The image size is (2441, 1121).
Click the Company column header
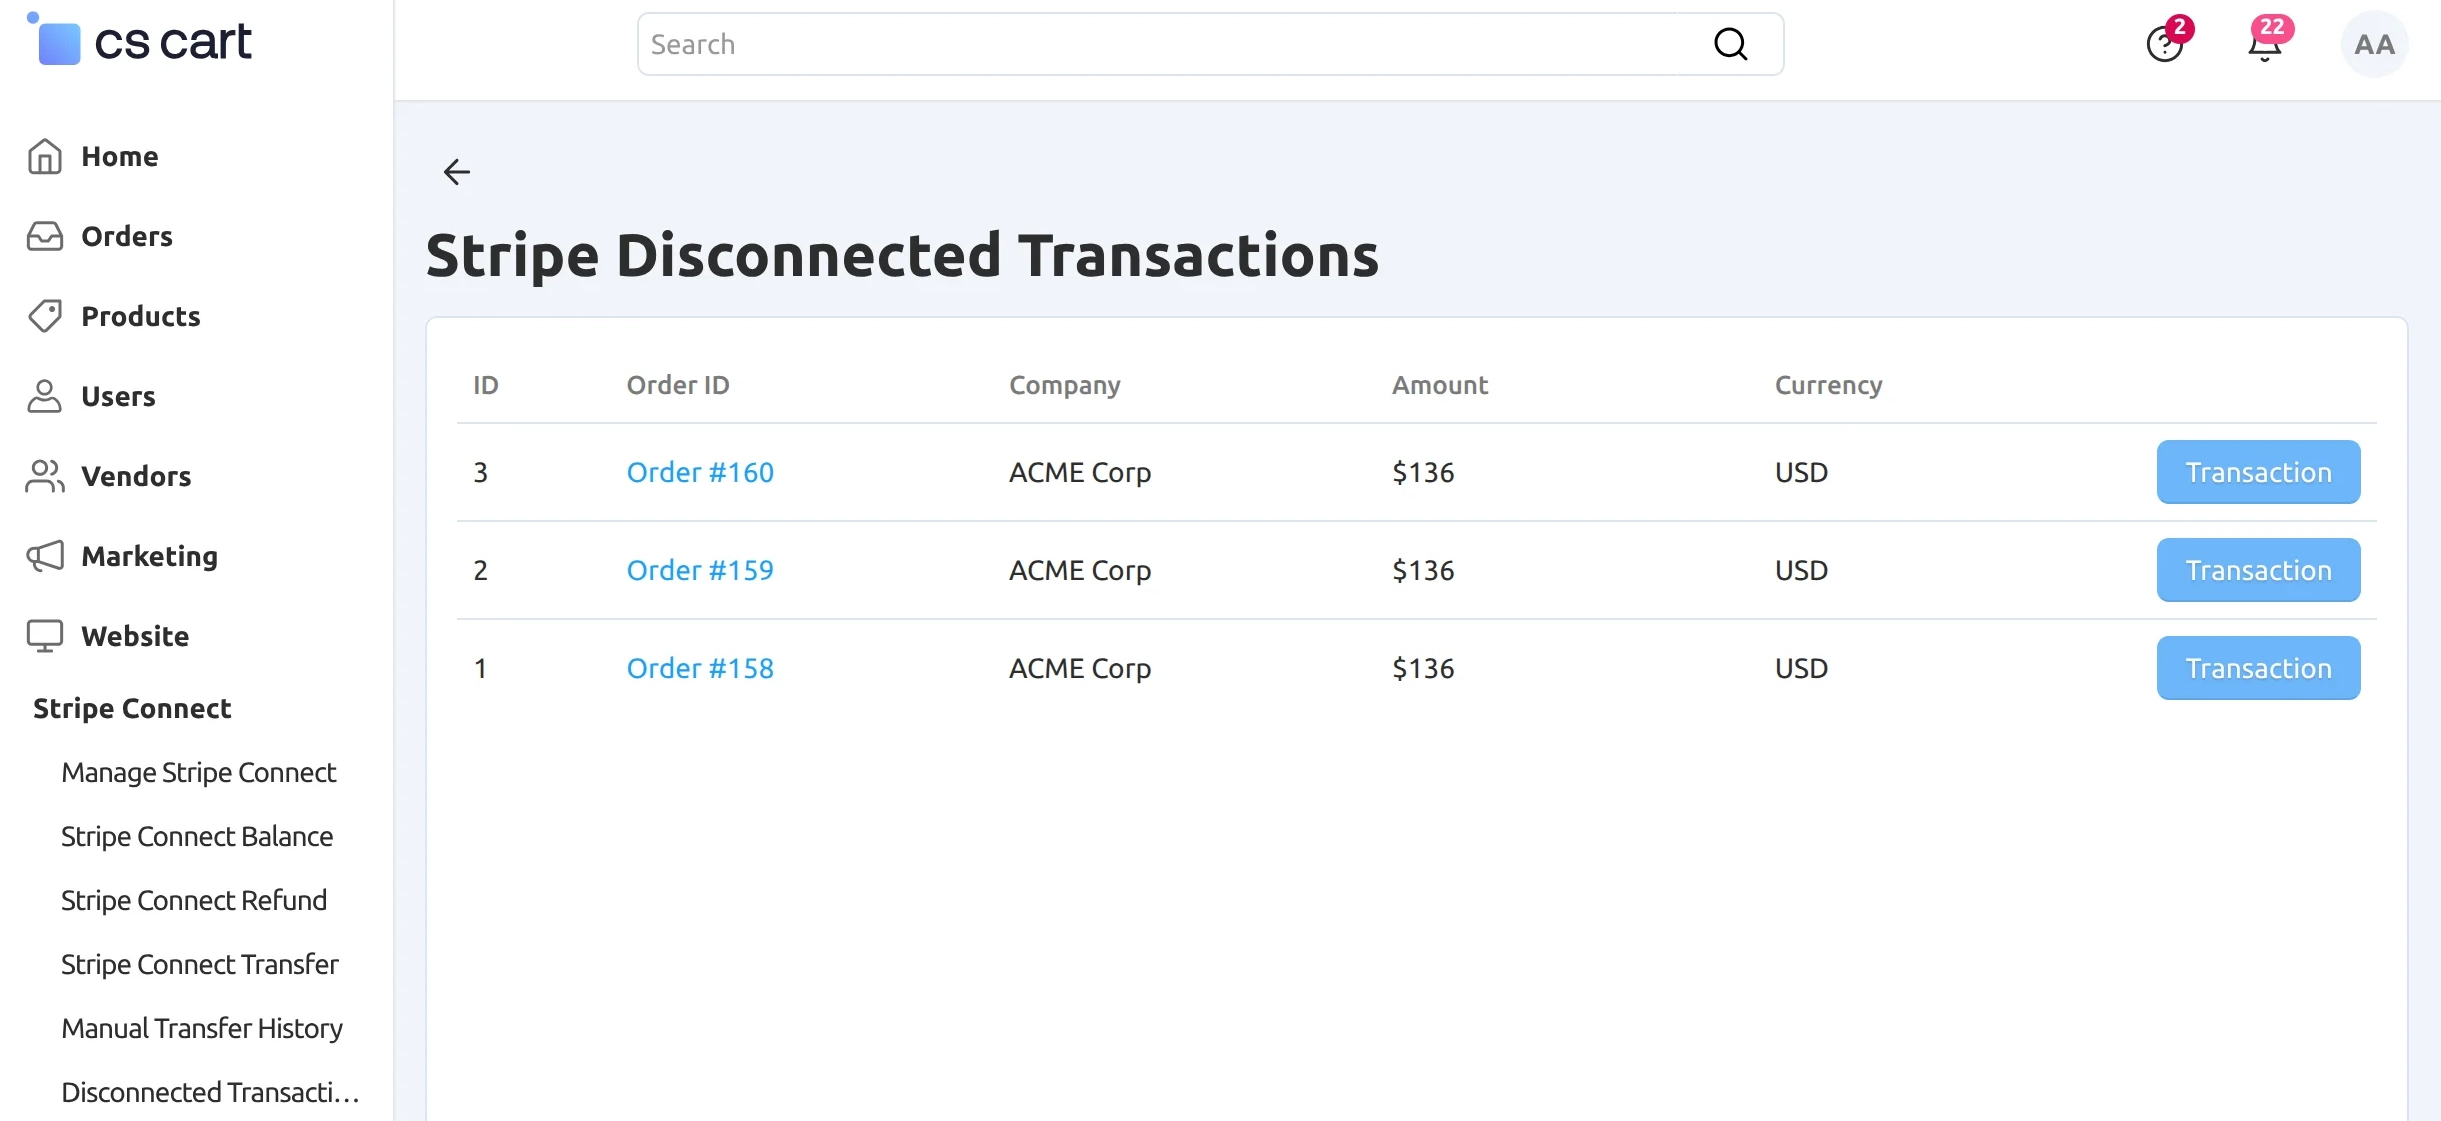click(1065, 385)
